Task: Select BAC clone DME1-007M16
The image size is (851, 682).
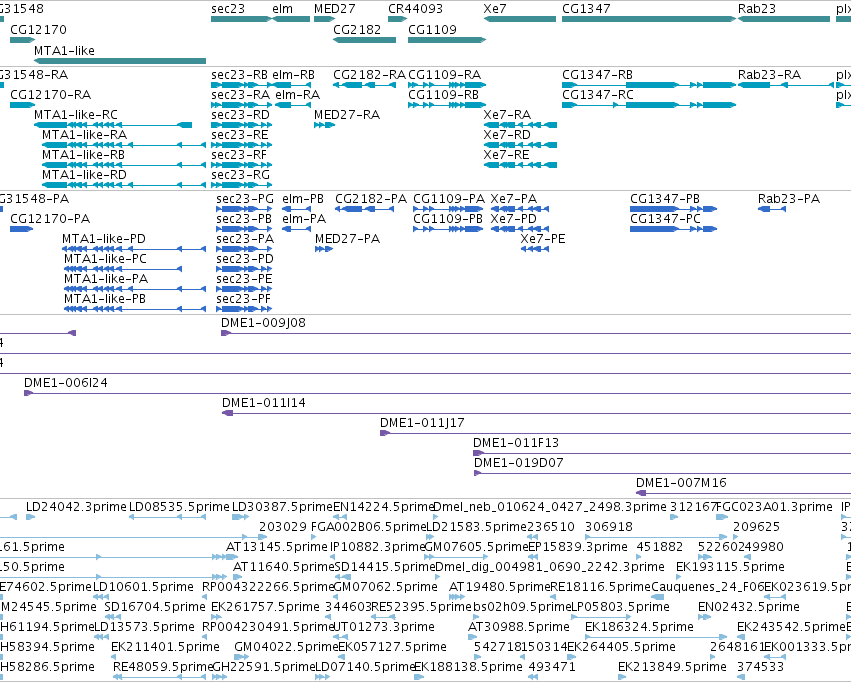Action: [x=744, y=493]
